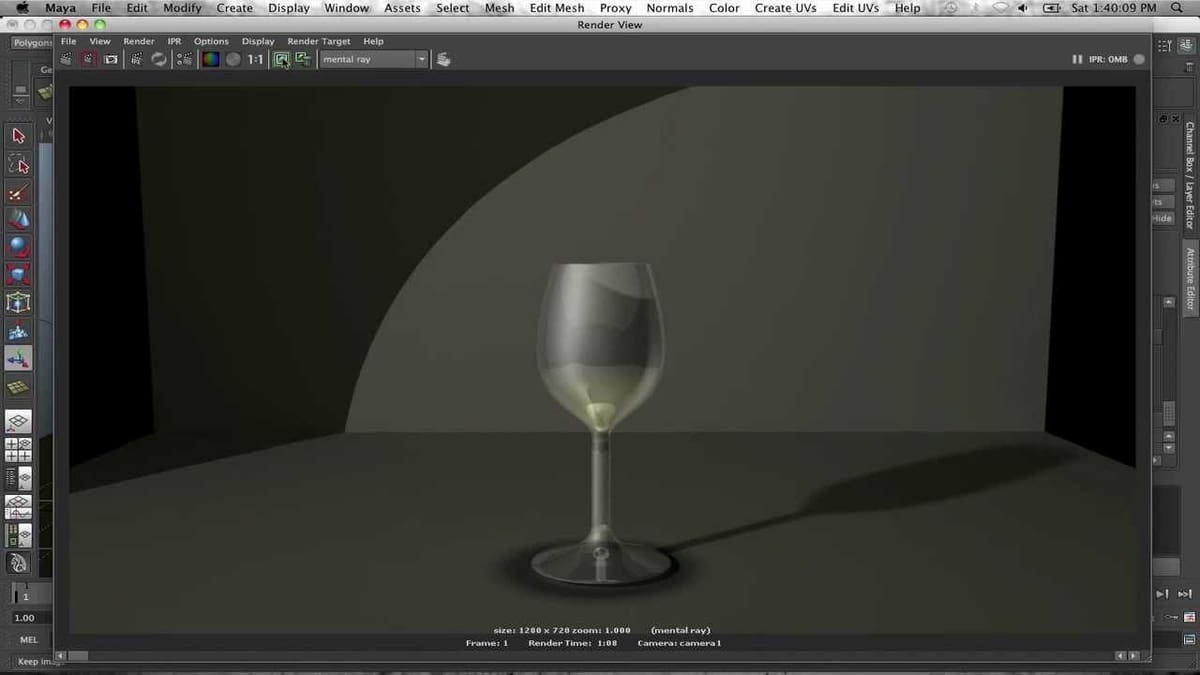The image size is (1200, 675).
Task: Click the Redo Previous IPR Render icon
Action: [137, 60]
